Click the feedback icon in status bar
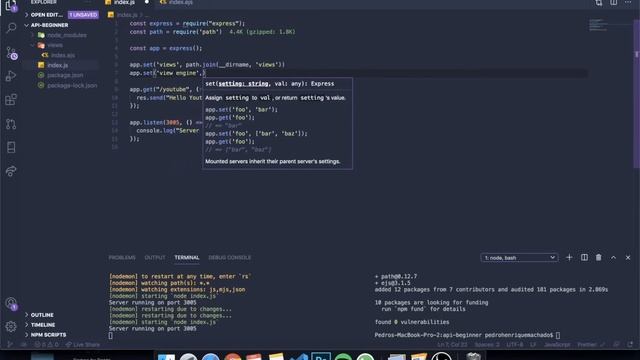This screenshot has height=360, width=640. point(617,345)
